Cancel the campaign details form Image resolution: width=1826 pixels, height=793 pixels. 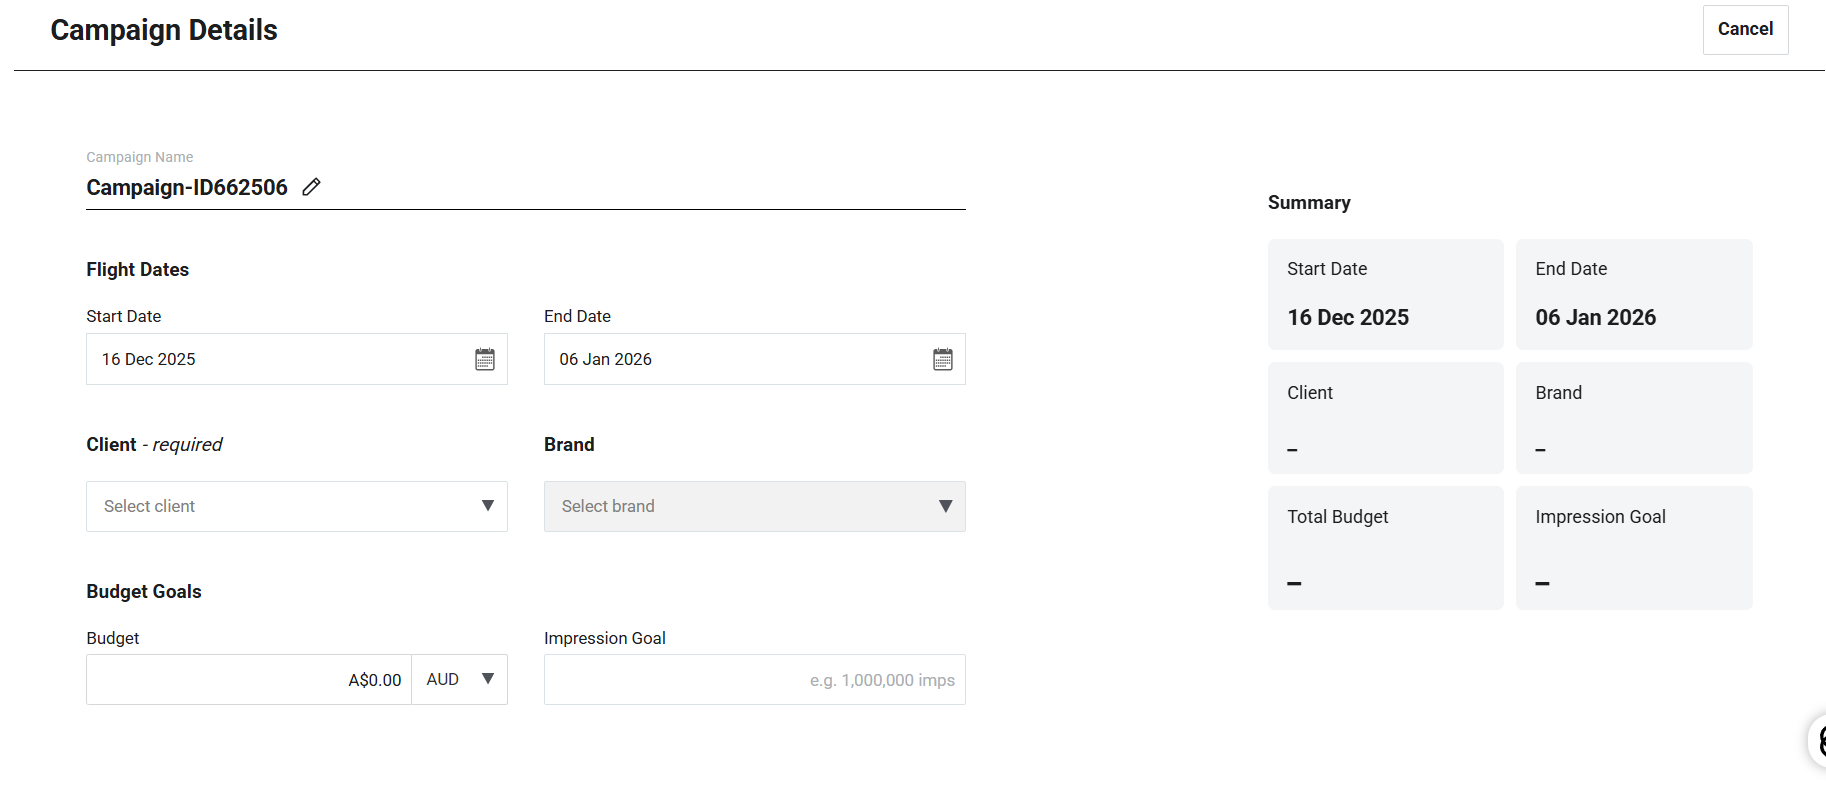(x=1745, y=30)
